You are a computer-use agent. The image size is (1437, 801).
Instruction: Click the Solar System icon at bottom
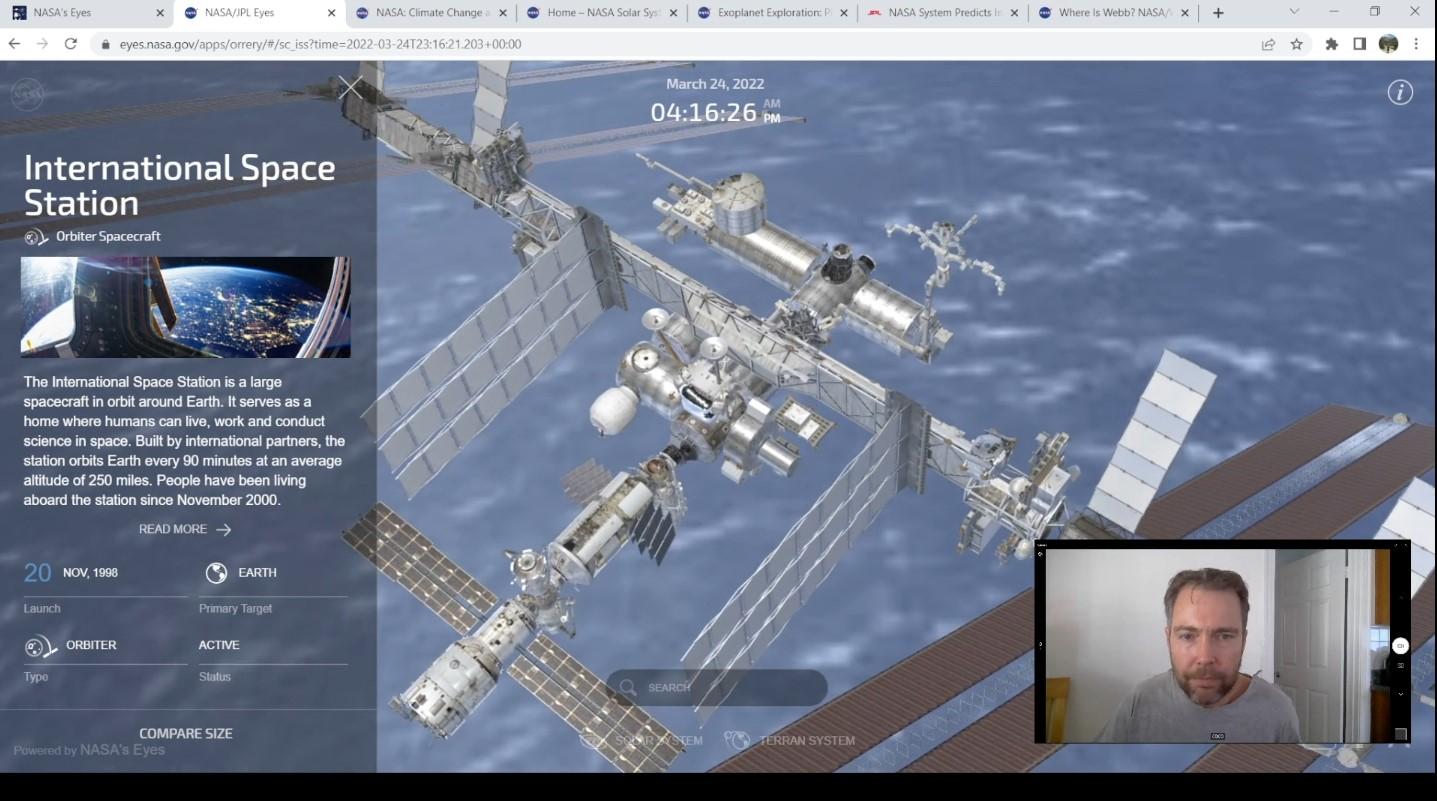594,741
